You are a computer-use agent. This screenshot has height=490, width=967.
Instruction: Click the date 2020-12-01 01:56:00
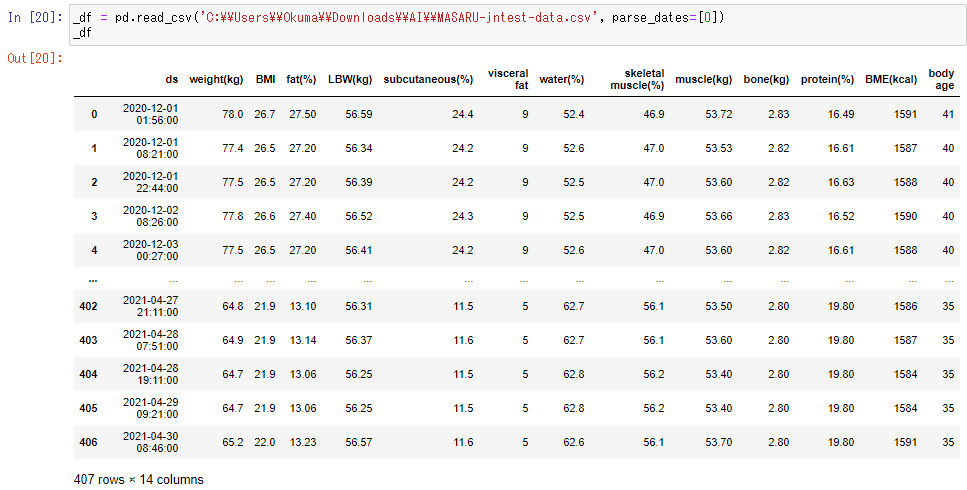click(150, 114)
